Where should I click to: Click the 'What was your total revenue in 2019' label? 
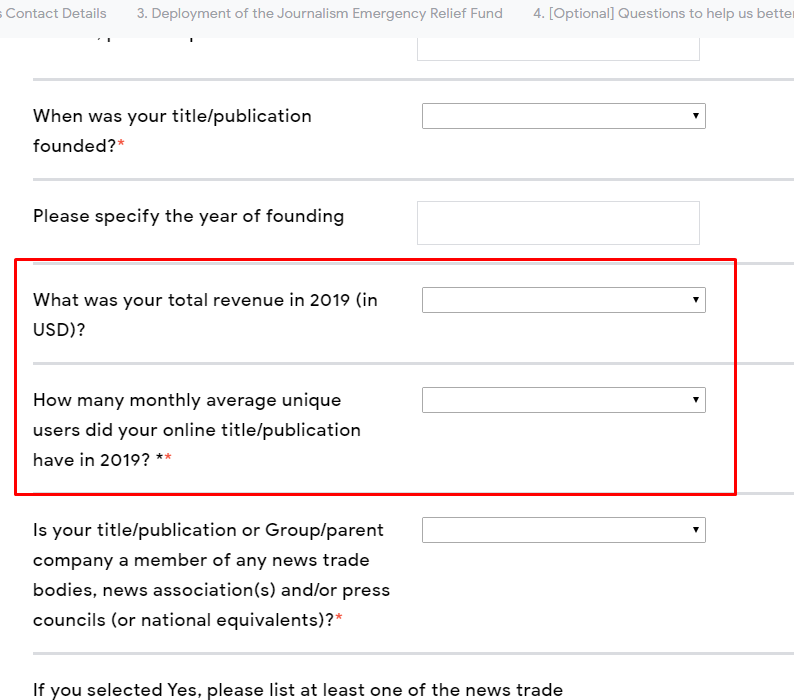pyautogui.click(x=205, y=315)
